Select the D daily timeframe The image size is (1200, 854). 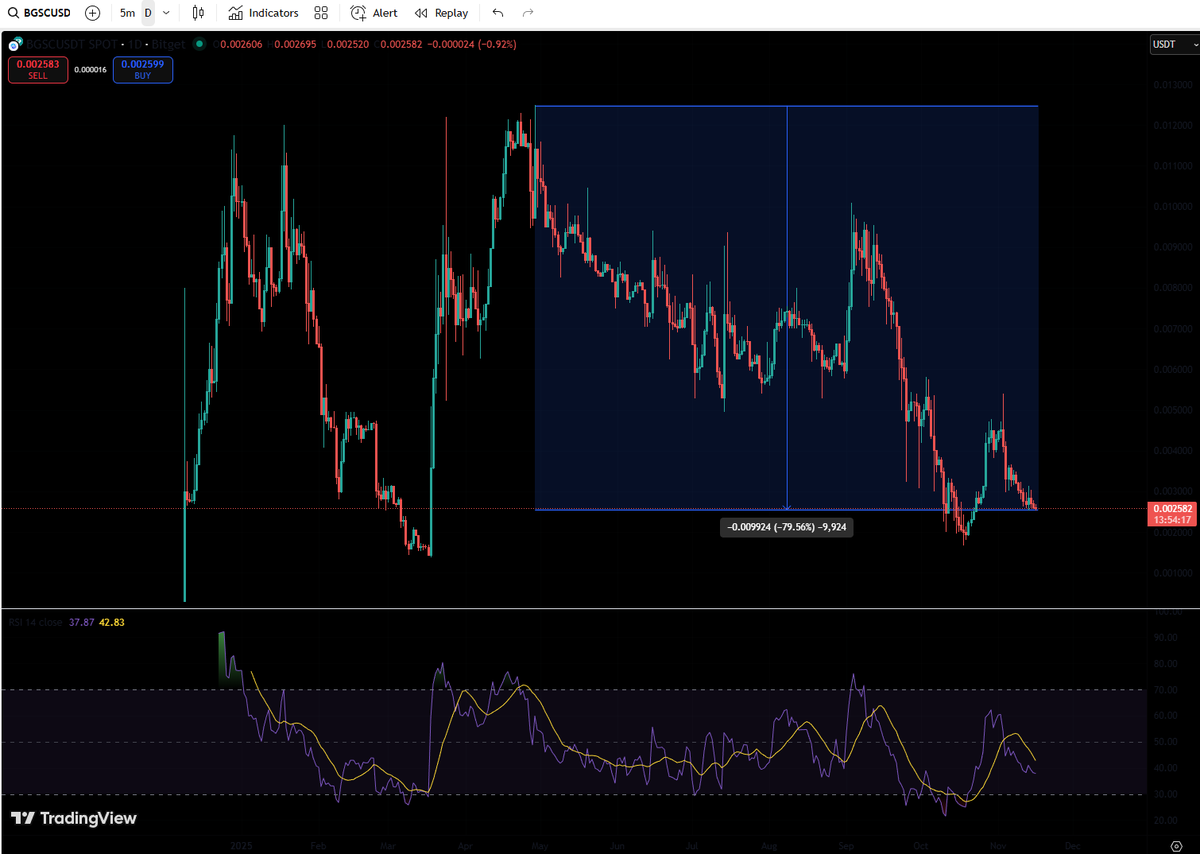(148, 13)
